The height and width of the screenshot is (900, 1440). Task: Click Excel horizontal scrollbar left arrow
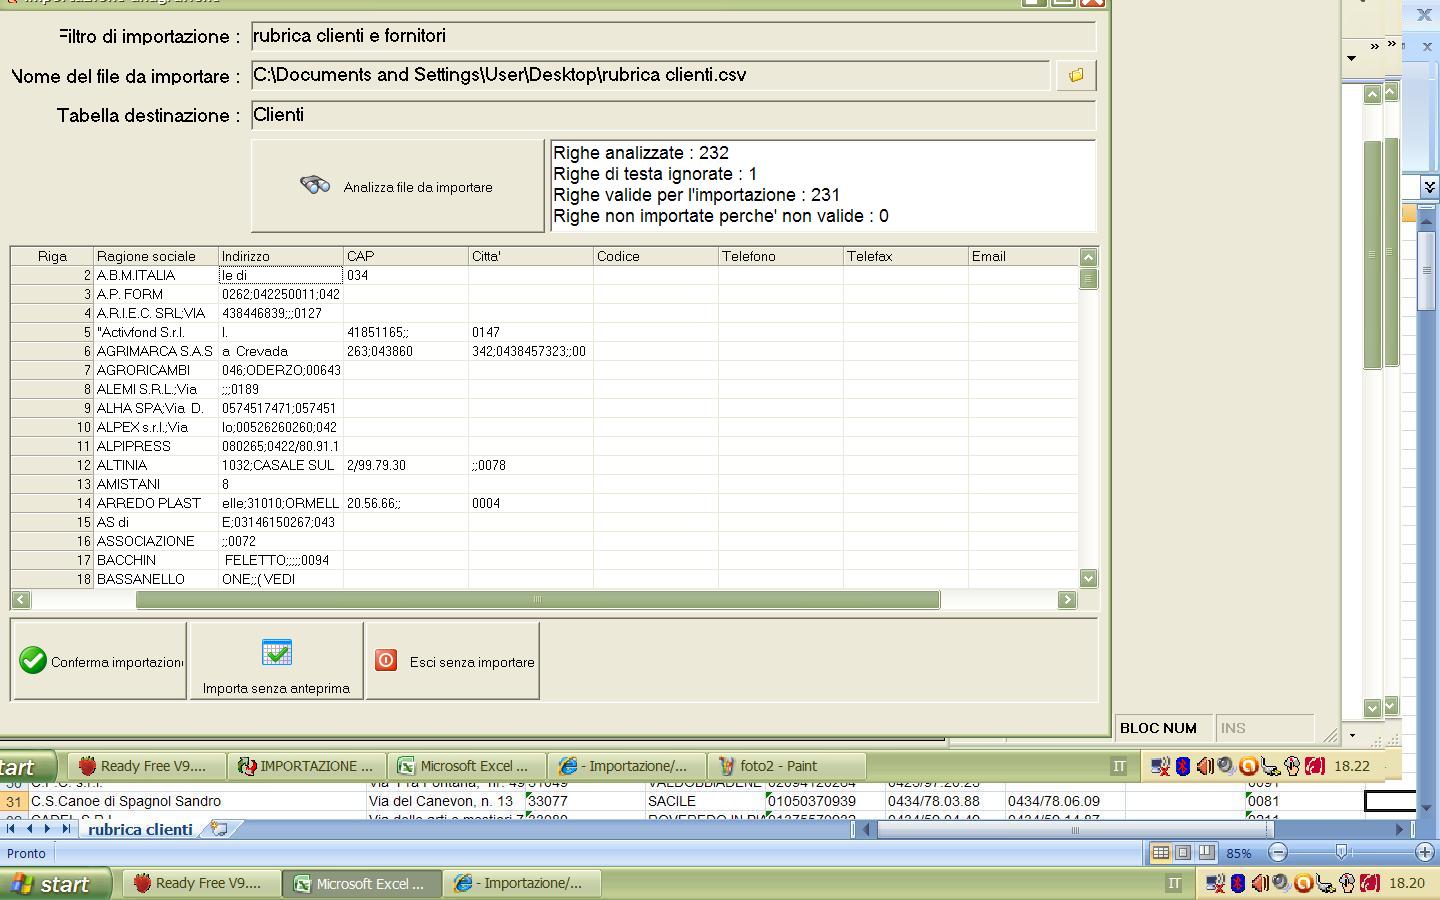(x=868, y=829)
